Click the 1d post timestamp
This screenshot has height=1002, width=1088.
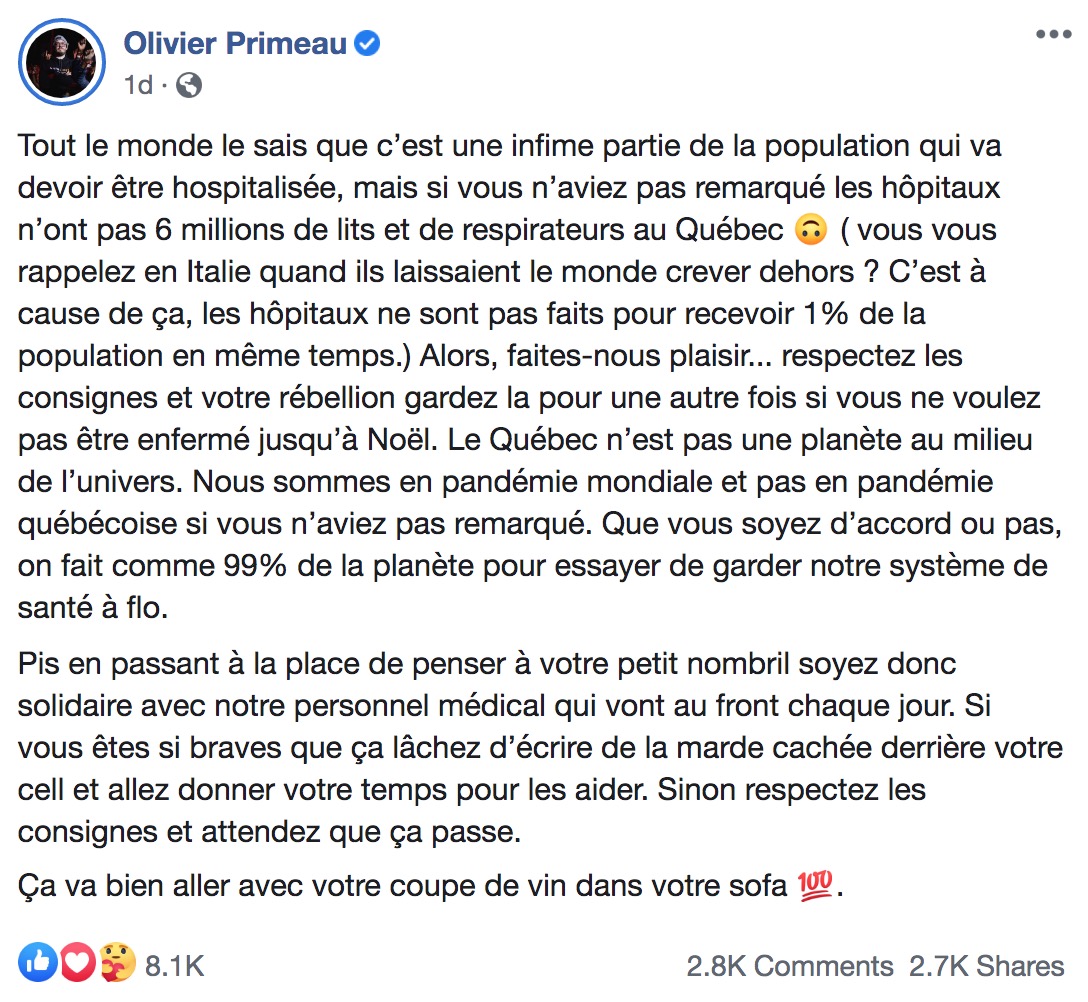(138, 85)
